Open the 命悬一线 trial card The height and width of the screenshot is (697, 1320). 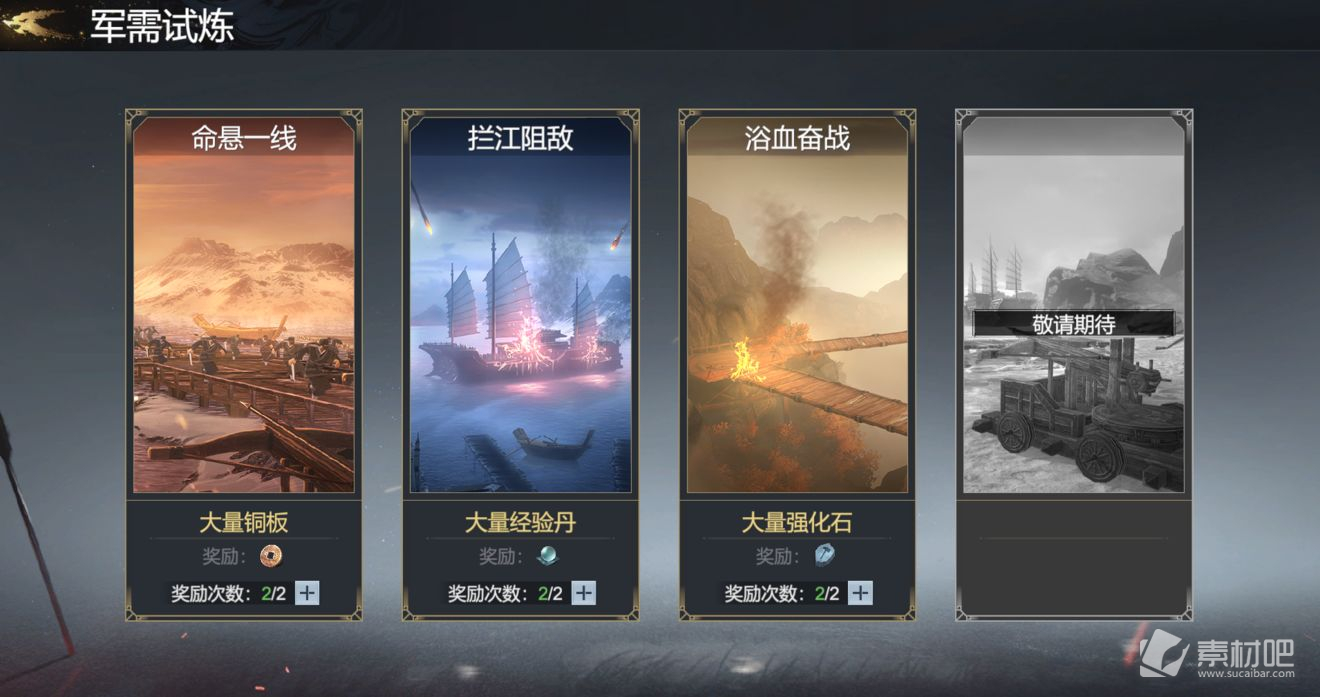click(x=244, y=305)
